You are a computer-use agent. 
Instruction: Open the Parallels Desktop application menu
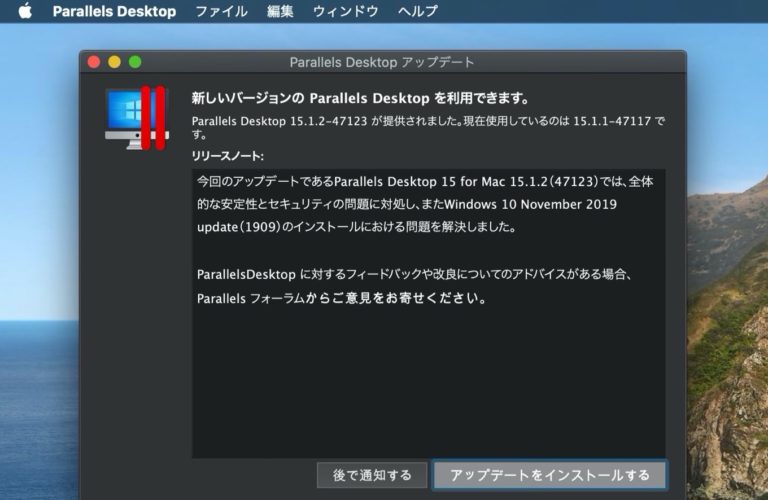pos(114,12)
